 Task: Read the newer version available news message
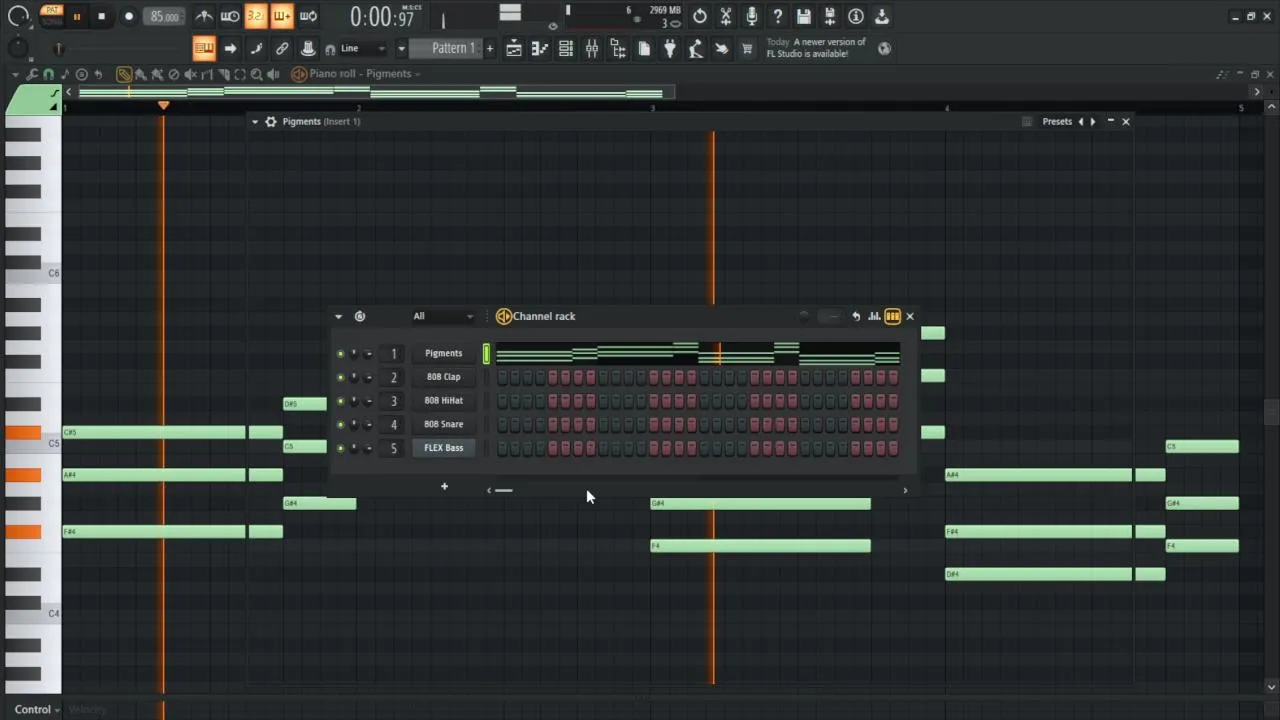[816, 48]
